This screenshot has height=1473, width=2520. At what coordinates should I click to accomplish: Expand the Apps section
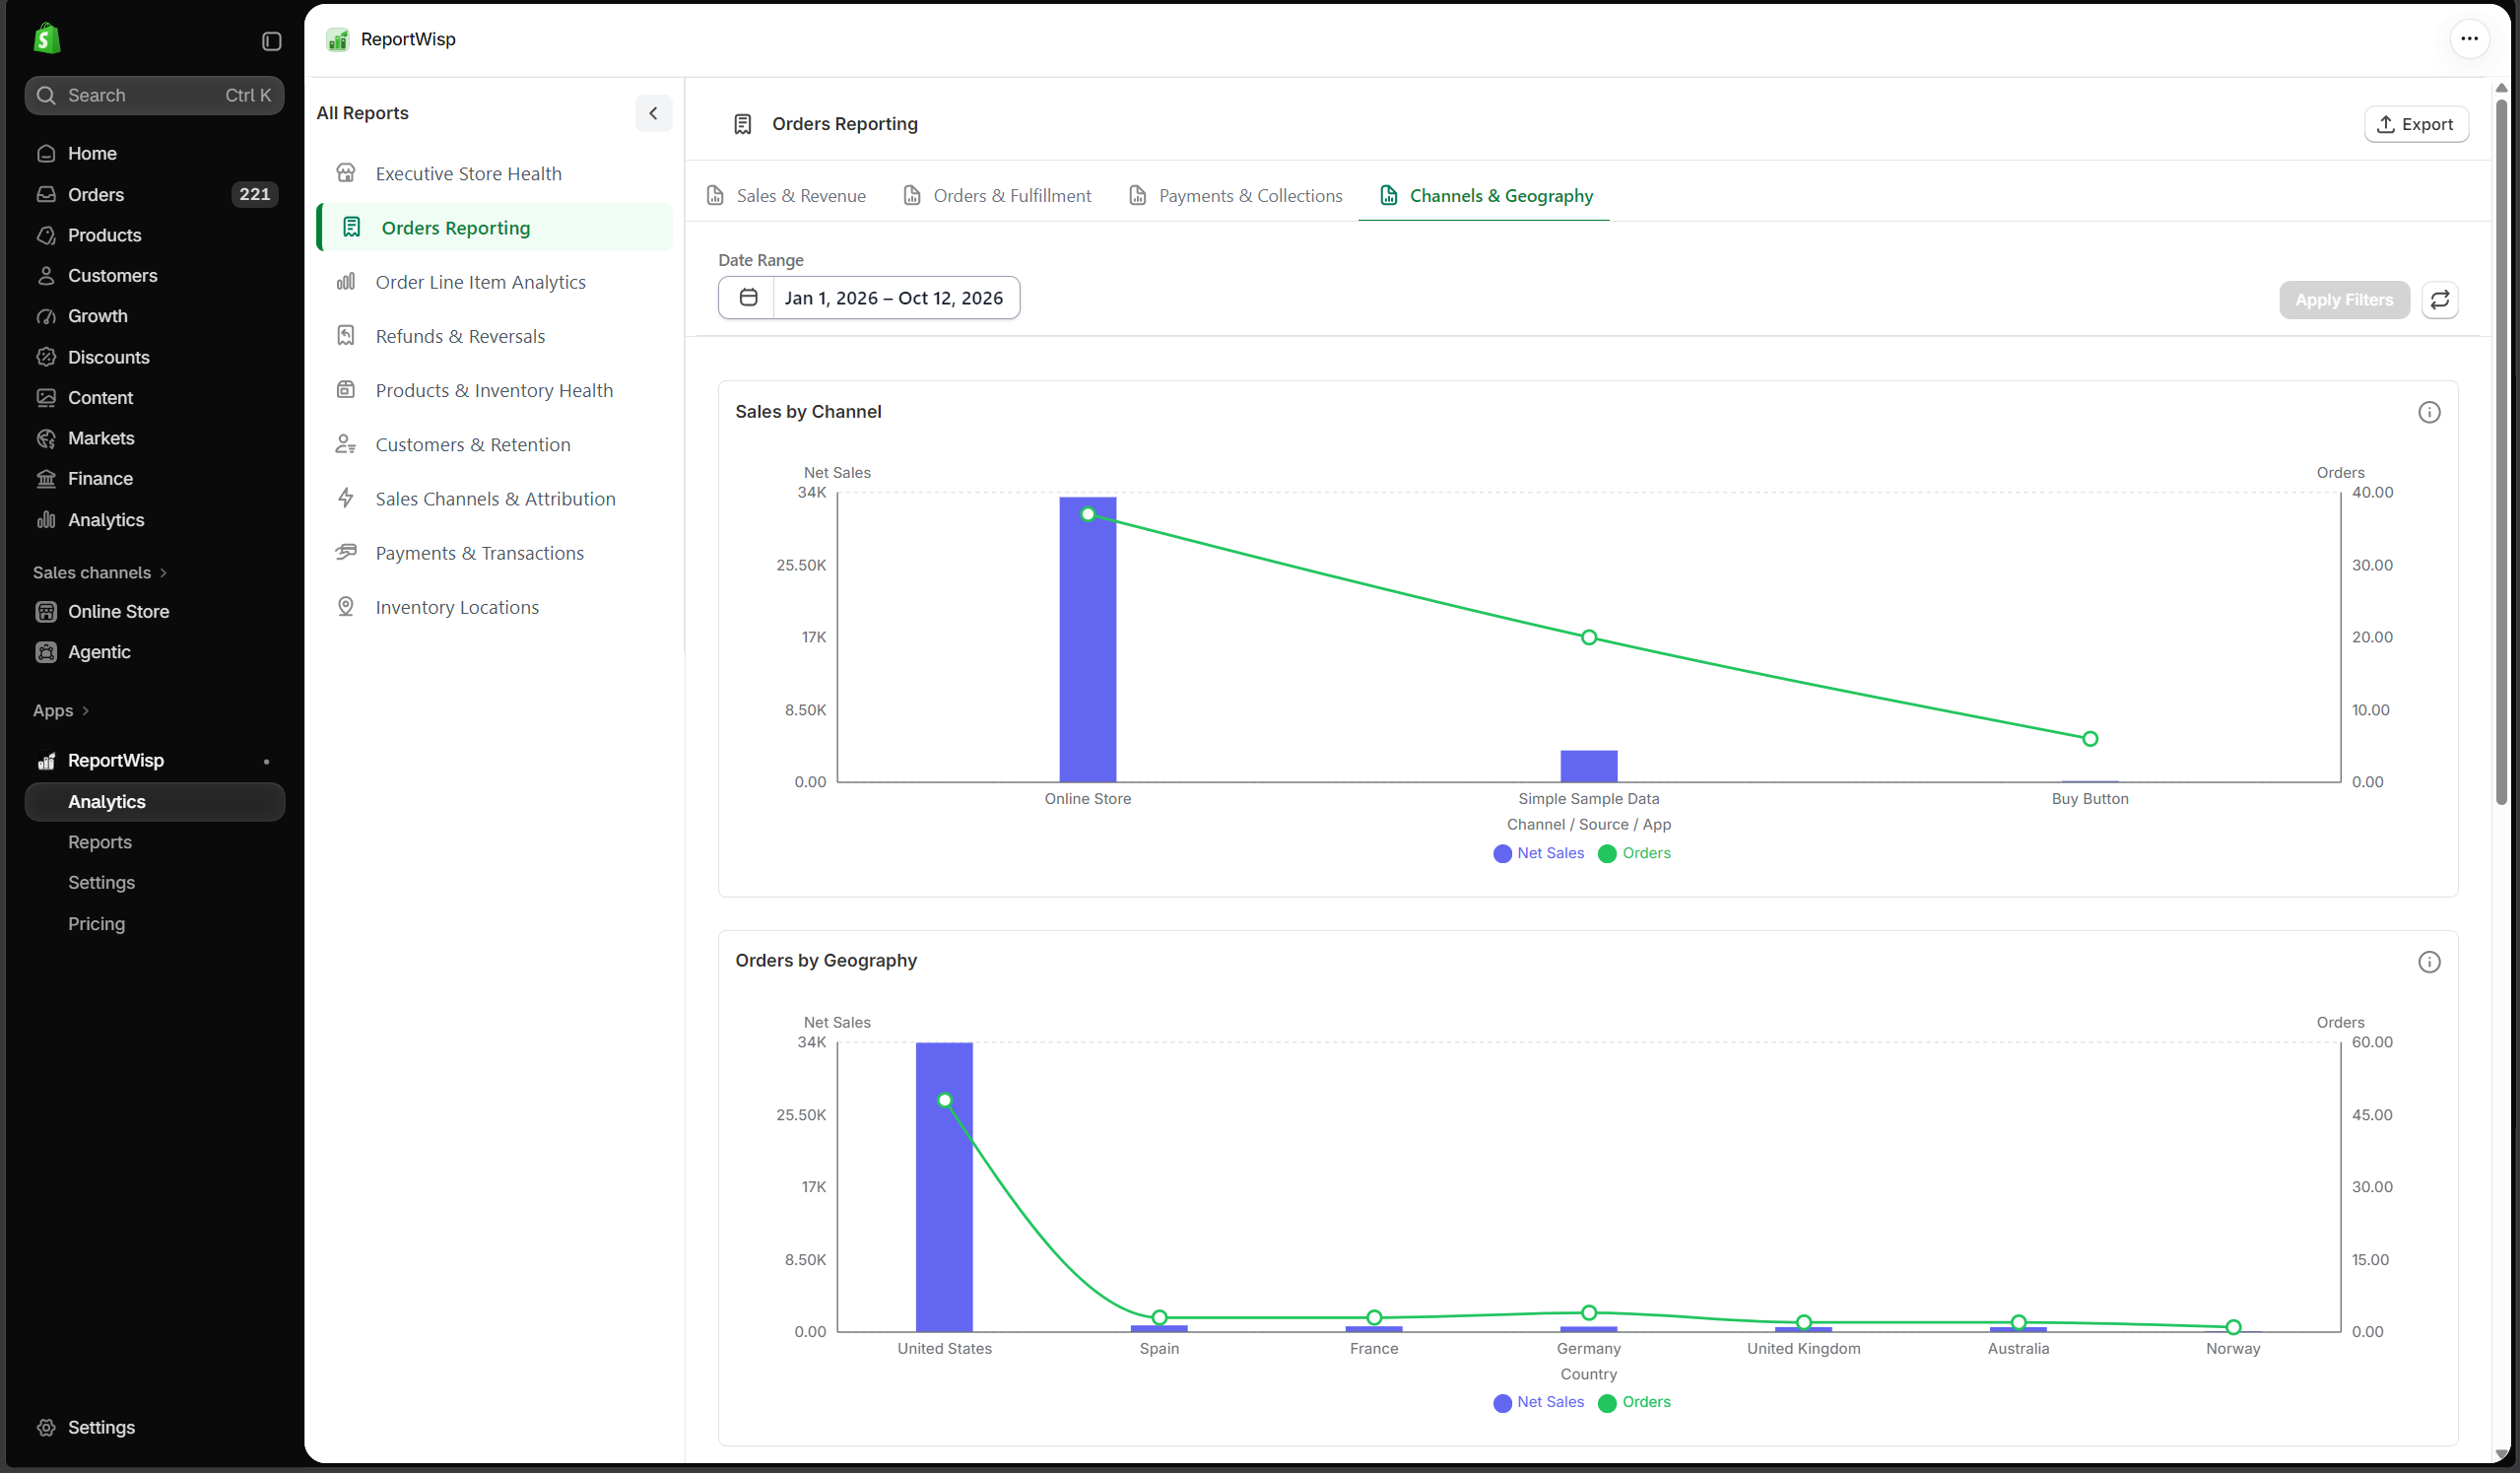tap(61, 710)
